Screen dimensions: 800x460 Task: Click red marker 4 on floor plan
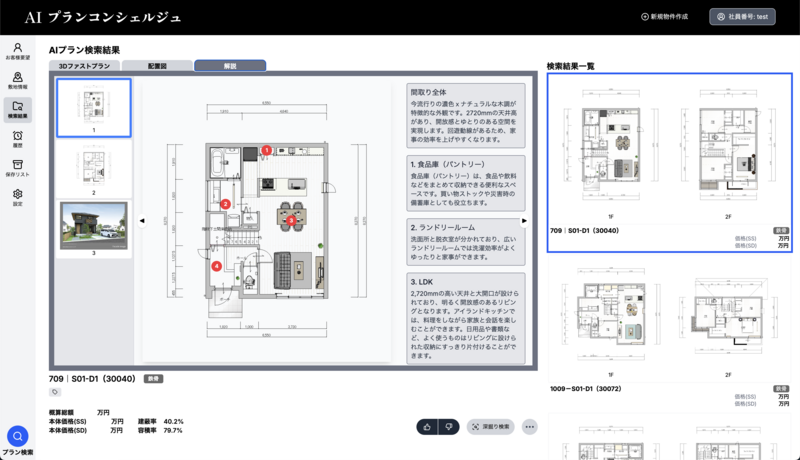[x=216, y=266]
